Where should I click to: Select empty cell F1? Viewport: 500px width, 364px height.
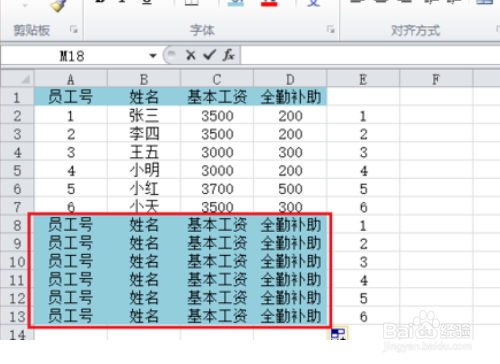pyautogui.click(x=436, y=97)
